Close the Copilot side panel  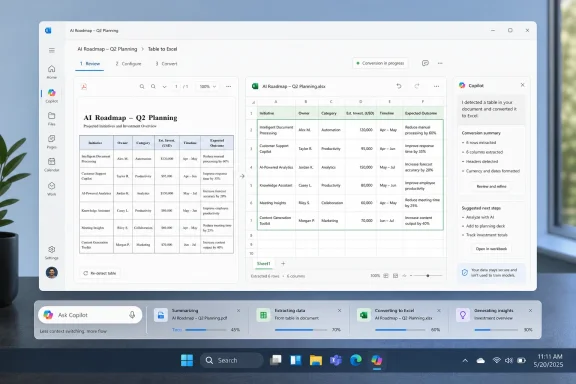point(522,85)
